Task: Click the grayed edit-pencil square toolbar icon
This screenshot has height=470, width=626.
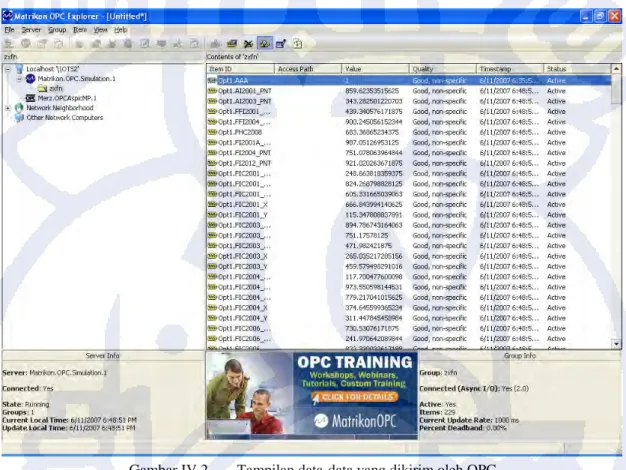Action: coord(145,44)
